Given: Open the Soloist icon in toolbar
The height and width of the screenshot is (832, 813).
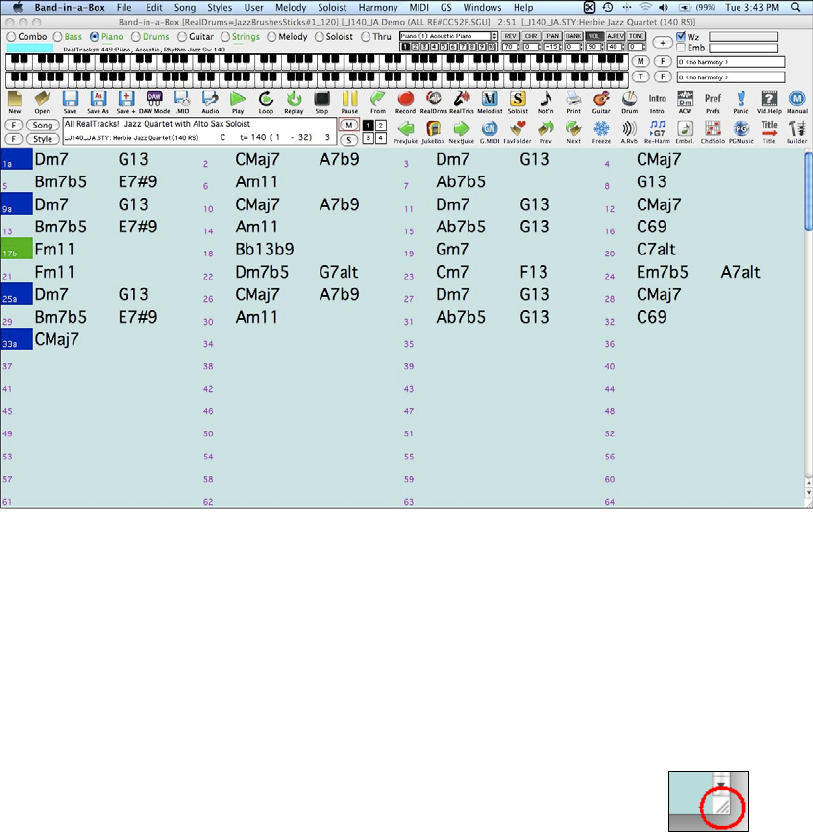Looking at the screenshot, I should [518, 99].
